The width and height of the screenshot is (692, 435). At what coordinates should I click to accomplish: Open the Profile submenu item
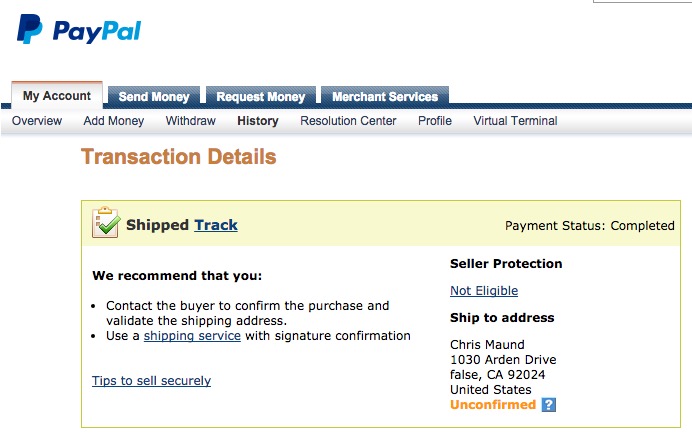point(435,121)
